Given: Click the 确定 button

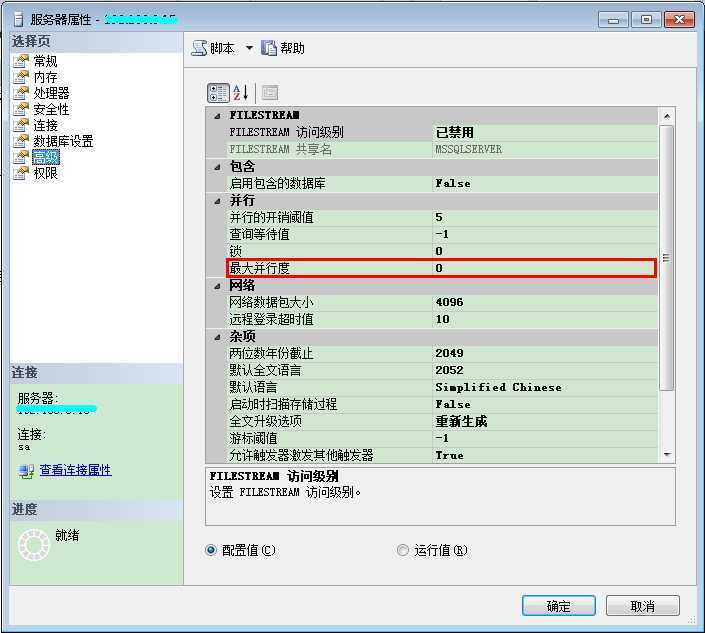Looking at the screenshot, I should coord(559,606).
